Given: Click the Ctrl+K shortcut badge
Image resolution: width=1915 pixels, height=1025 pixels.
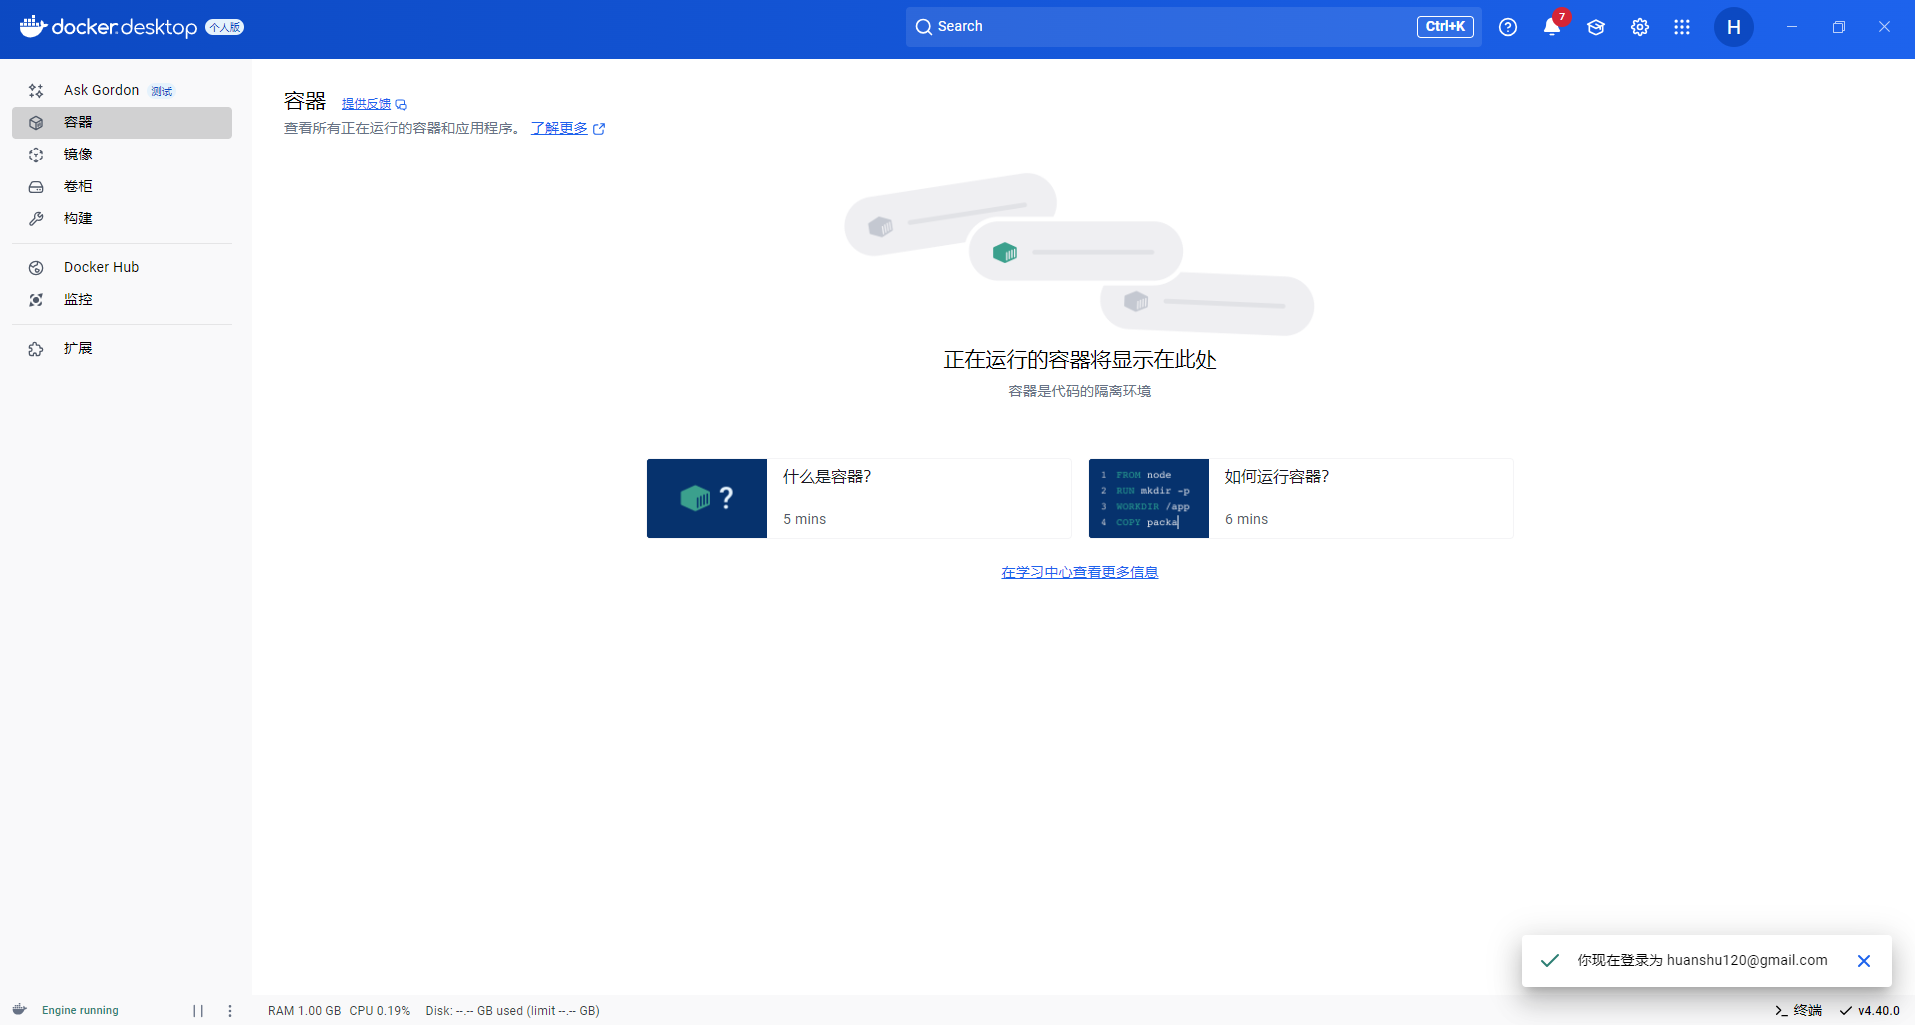Looking at the screenshot, I should pyautogui.click(x=1445, y=27).
